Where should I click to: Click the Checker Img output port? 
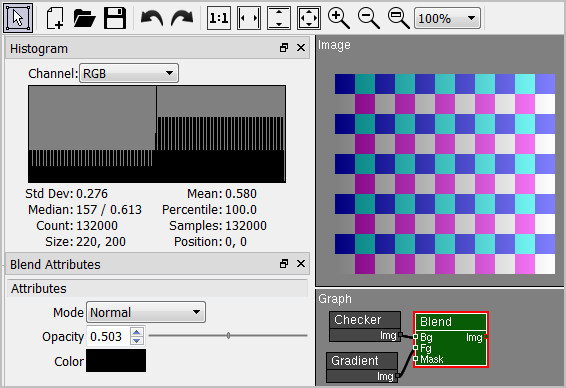coord(400,335)
